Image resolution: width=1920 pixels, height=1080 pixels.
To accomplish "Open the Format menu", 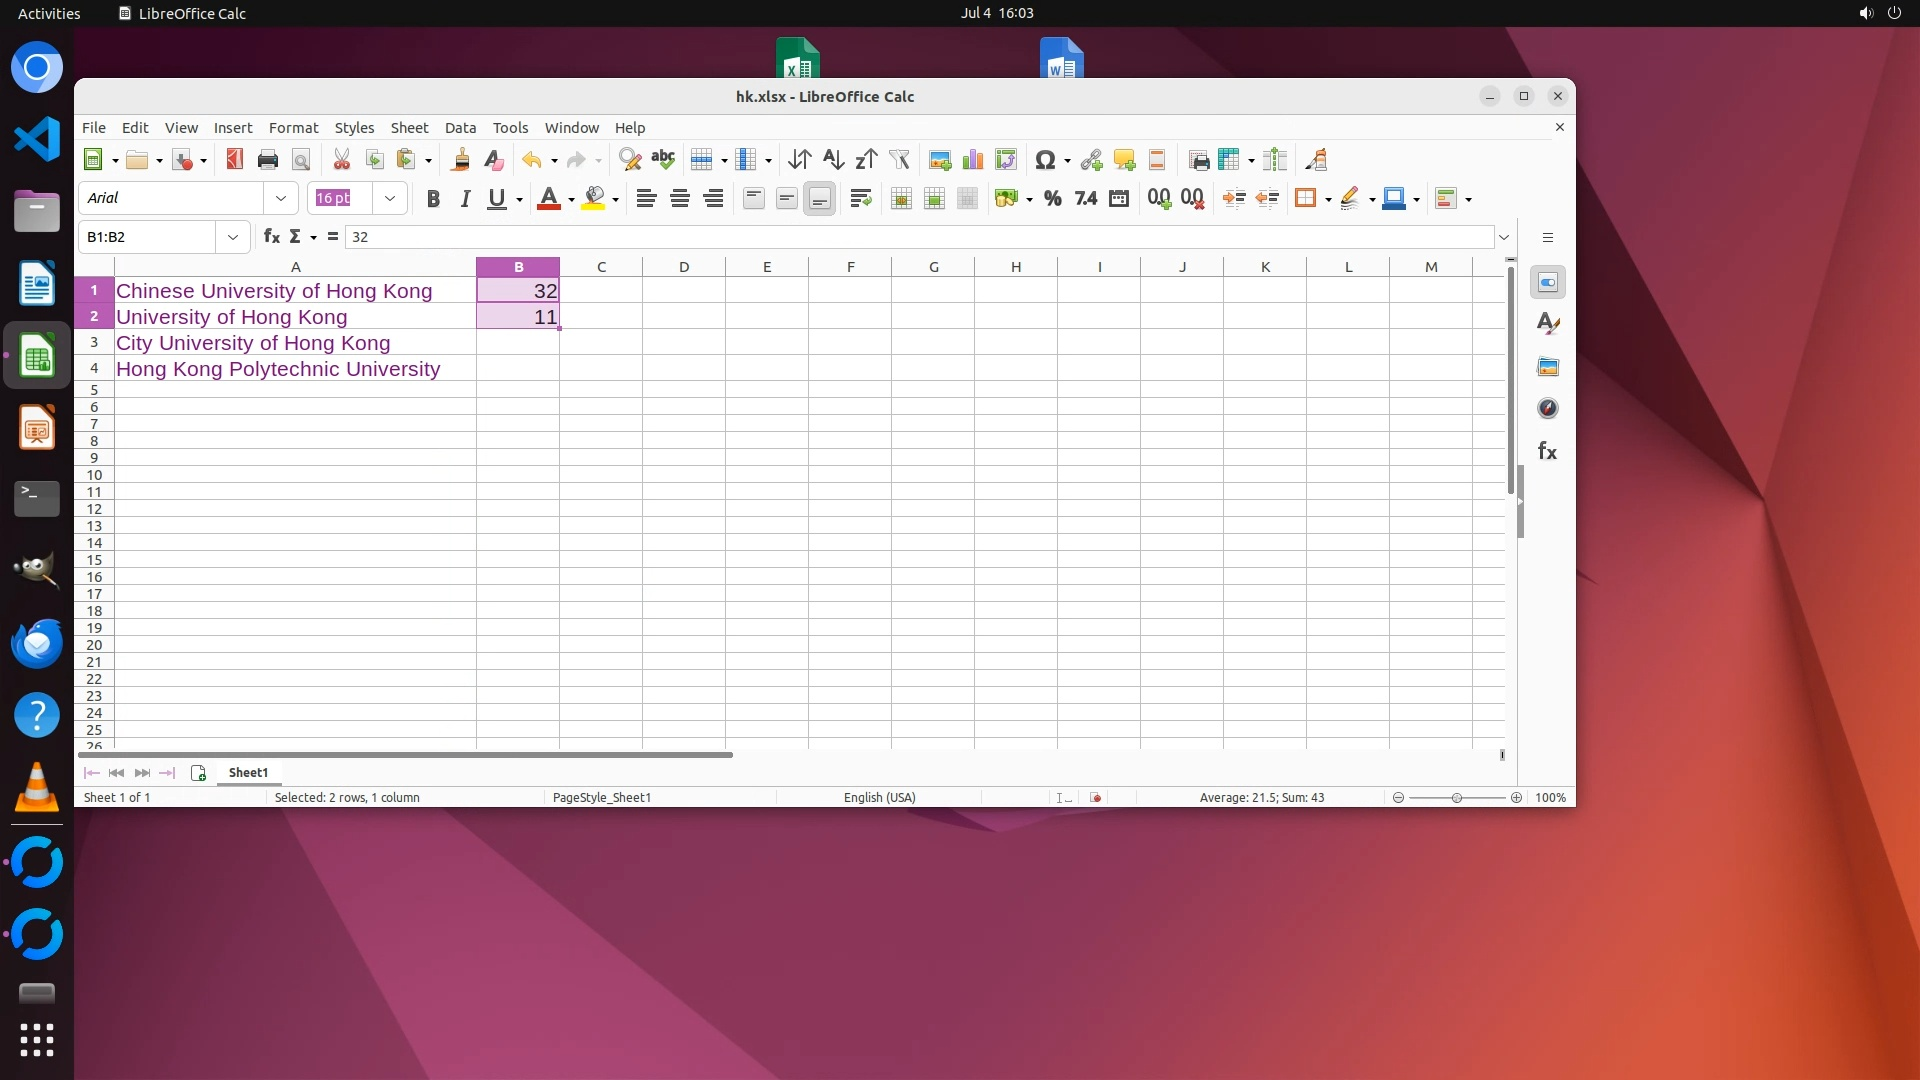I will (x=293, y=128).
